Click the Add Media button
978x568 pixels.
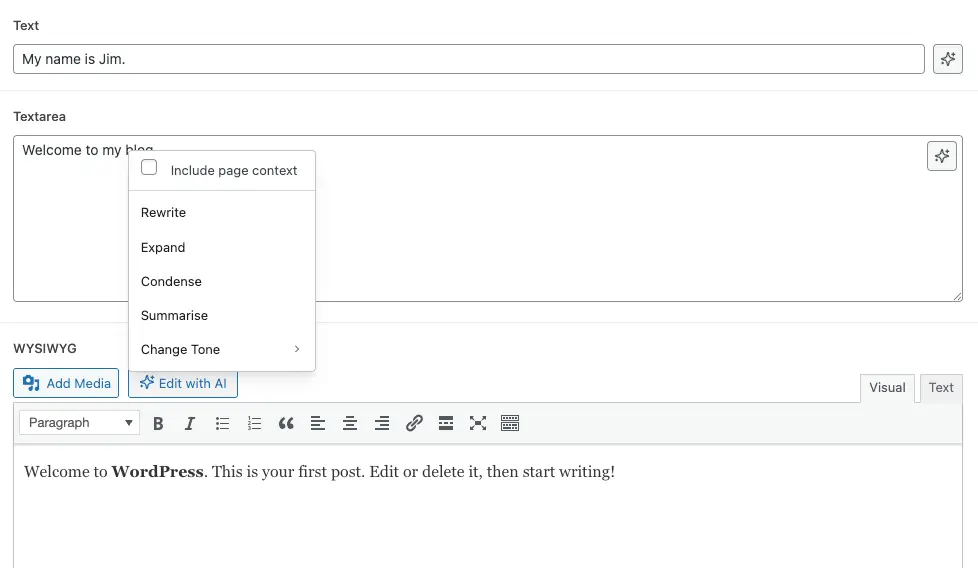[66, 383]
